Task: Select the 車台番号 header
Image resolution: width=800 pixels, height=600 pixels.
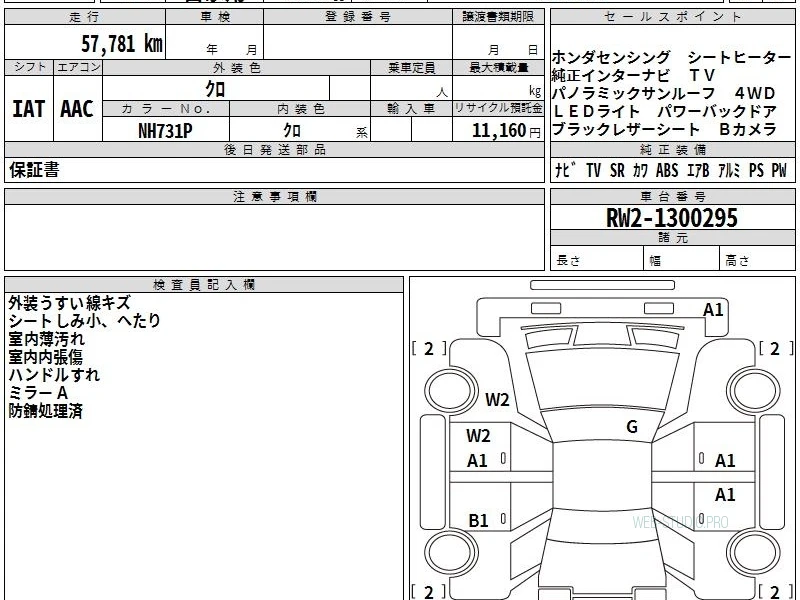Action: (x=672, y=196)
